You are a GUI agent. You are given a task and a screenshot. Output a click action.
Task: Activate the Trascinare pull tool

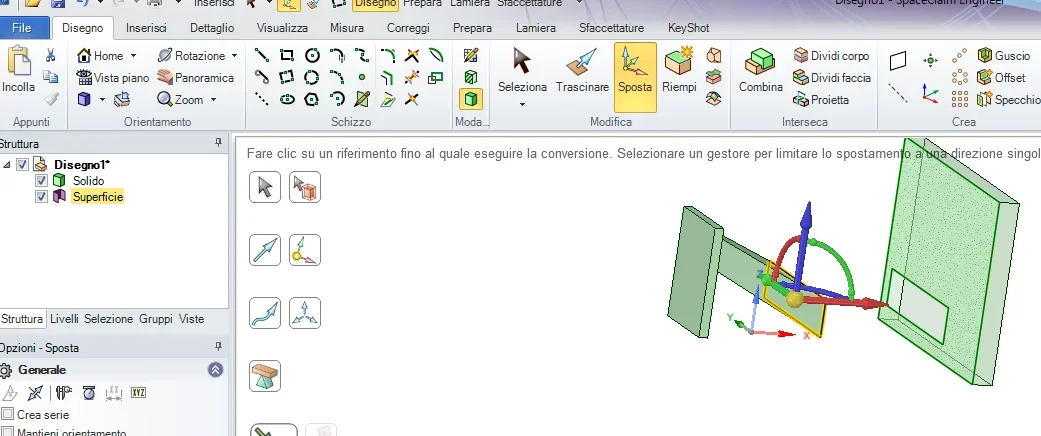pos(582,75)
